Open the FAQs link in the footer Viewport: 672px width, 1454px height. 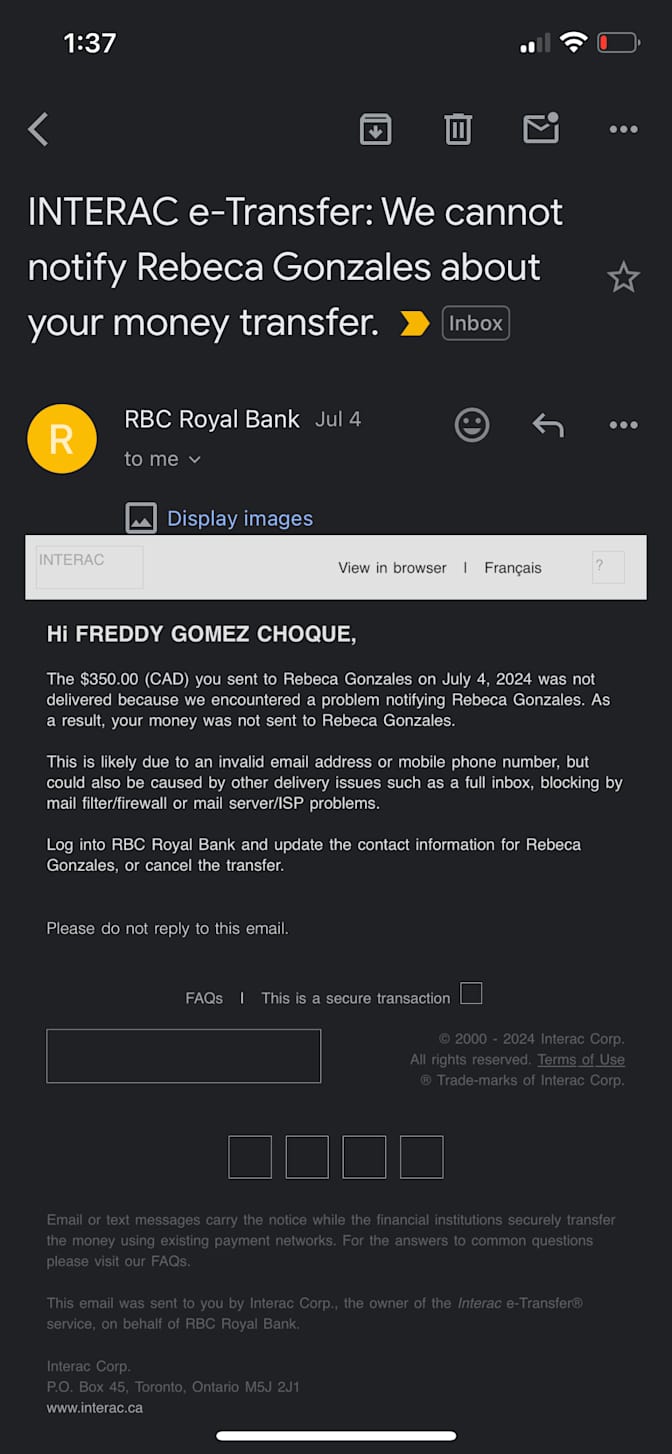point(204,998)
